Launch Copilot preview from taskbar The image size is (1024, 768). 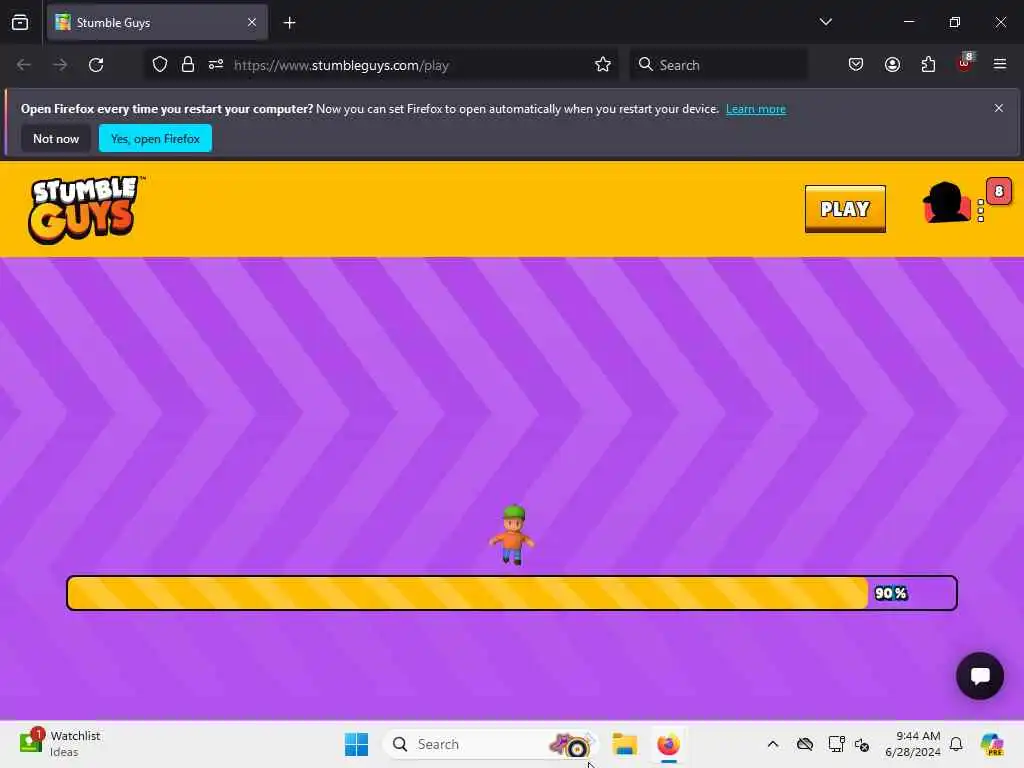coord(992,744)
